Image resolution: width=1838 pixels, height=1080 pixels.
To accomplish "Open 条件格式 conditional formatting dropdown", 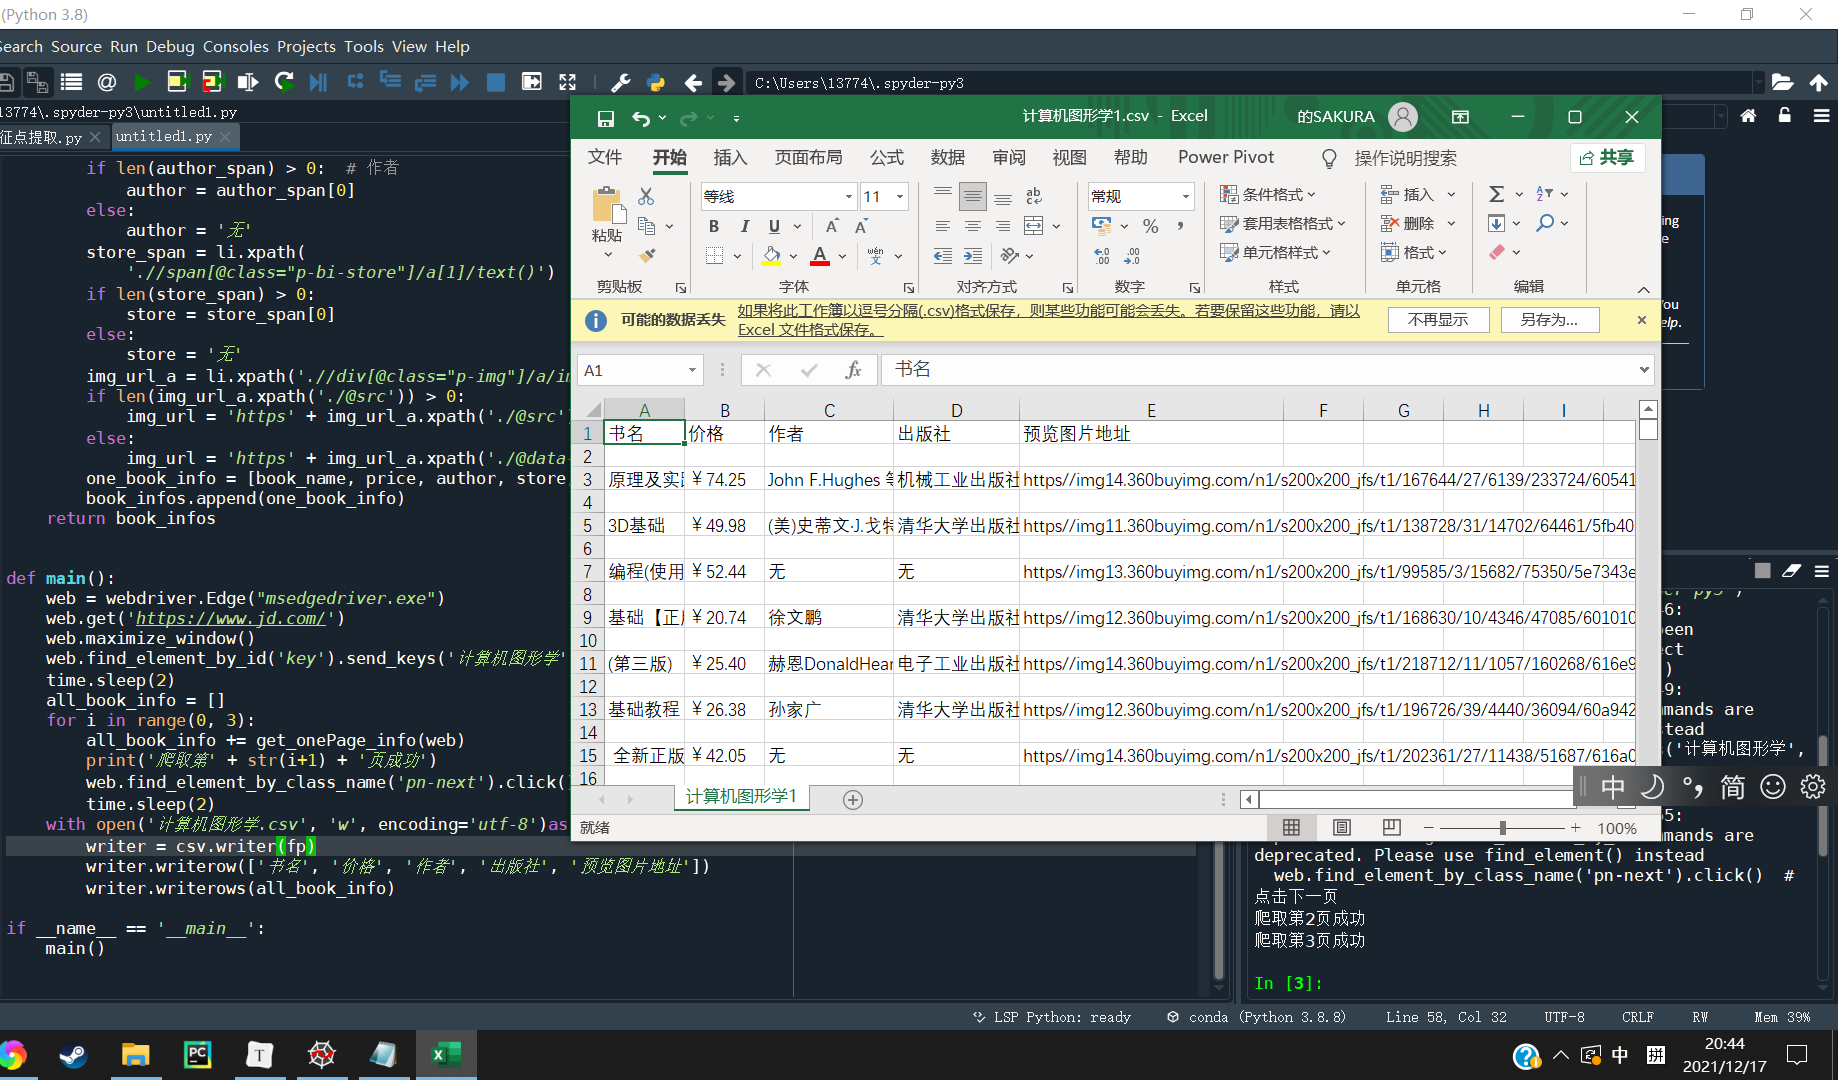I will pos(1268,194).
